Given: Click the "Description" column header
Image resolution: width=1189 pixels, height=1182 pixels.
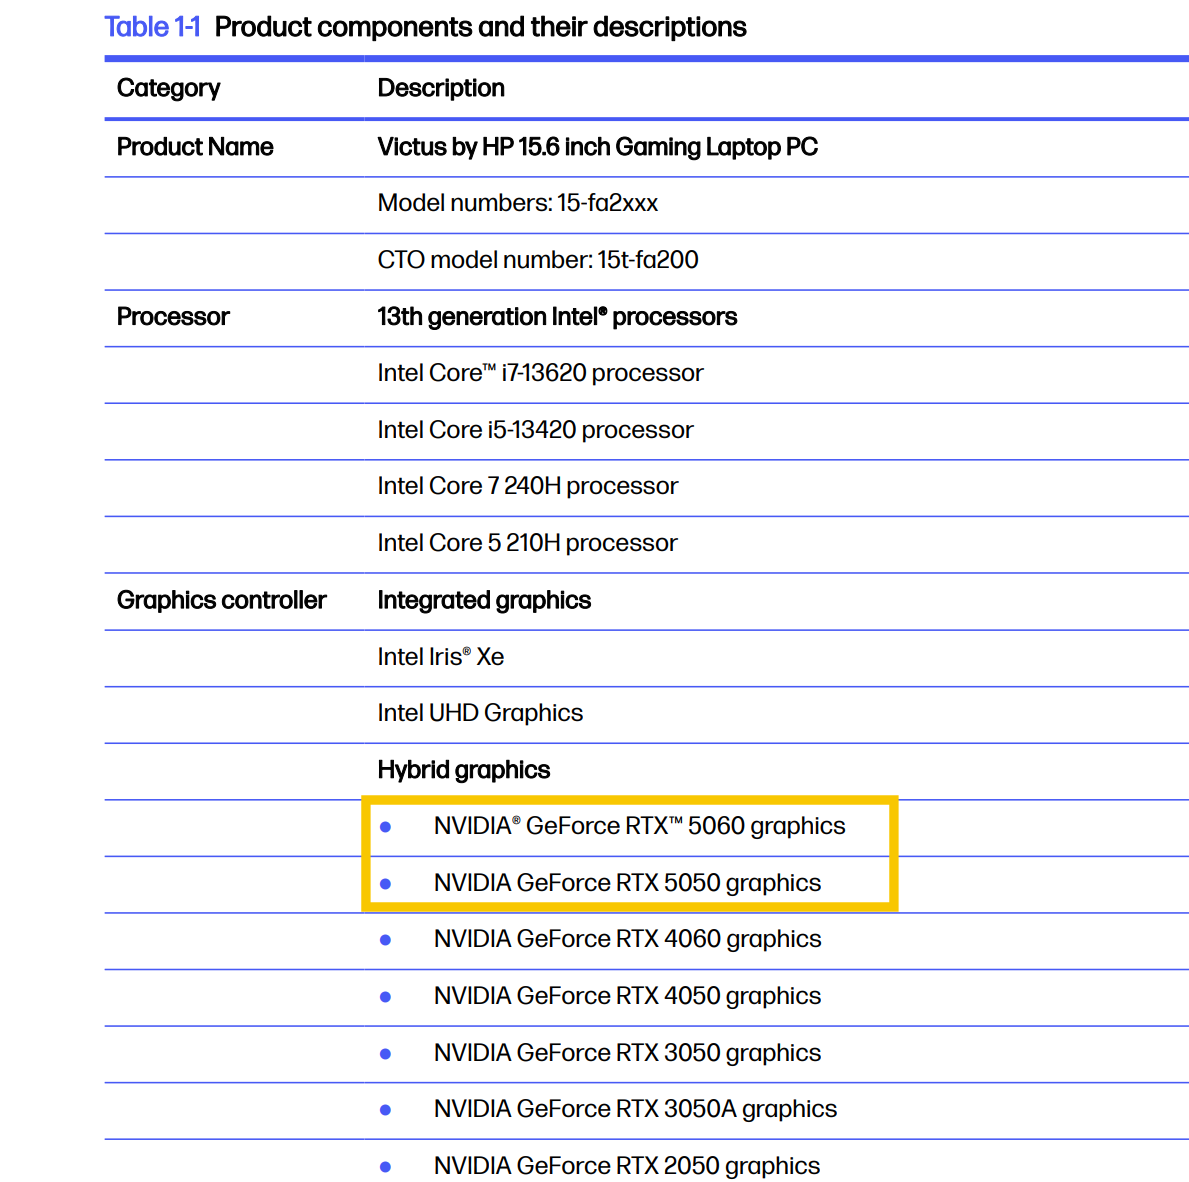Looking at the screenshot, I should [x=441, y=88].
